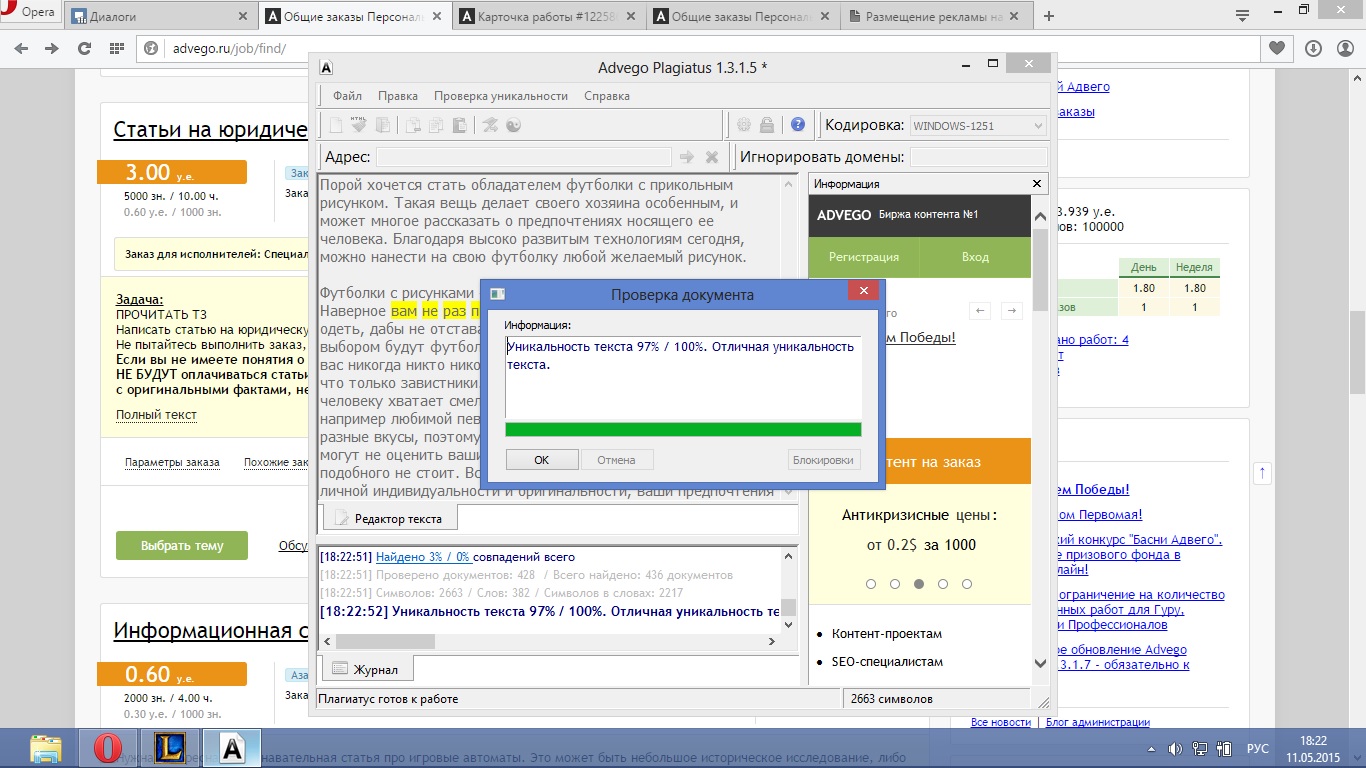Open League of Legends taskbar icon

[170, 748]
